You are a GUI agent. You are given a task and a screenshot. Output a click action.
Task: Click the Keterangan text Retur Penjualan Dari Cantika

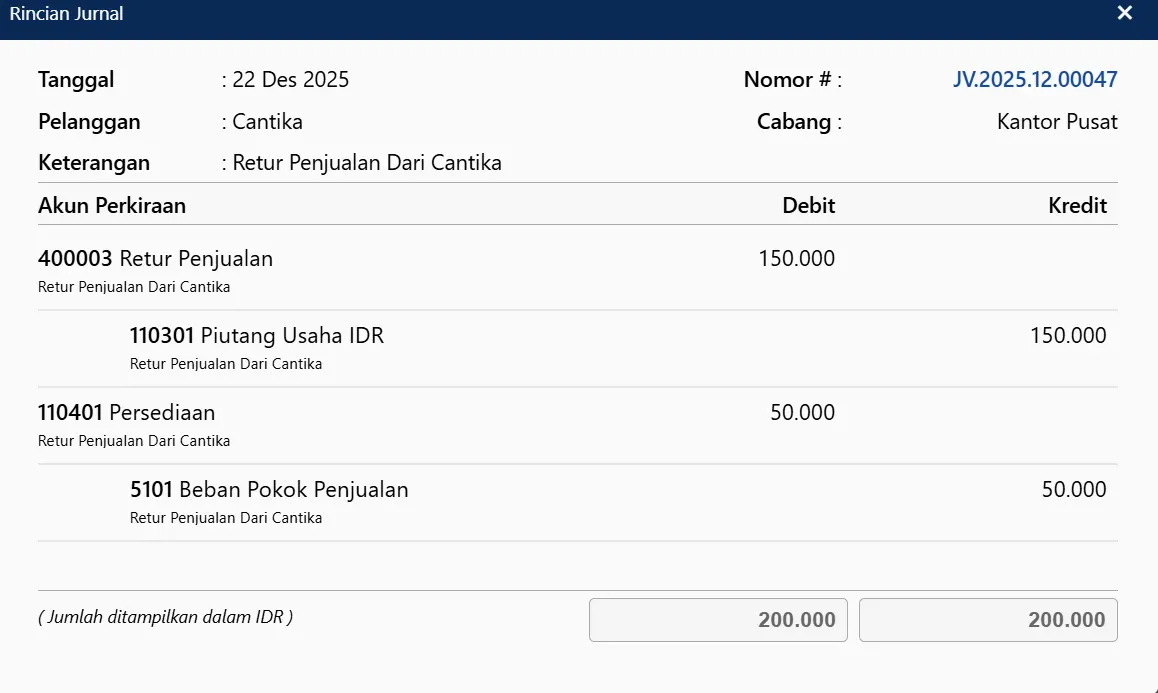(x=365, y=162)
